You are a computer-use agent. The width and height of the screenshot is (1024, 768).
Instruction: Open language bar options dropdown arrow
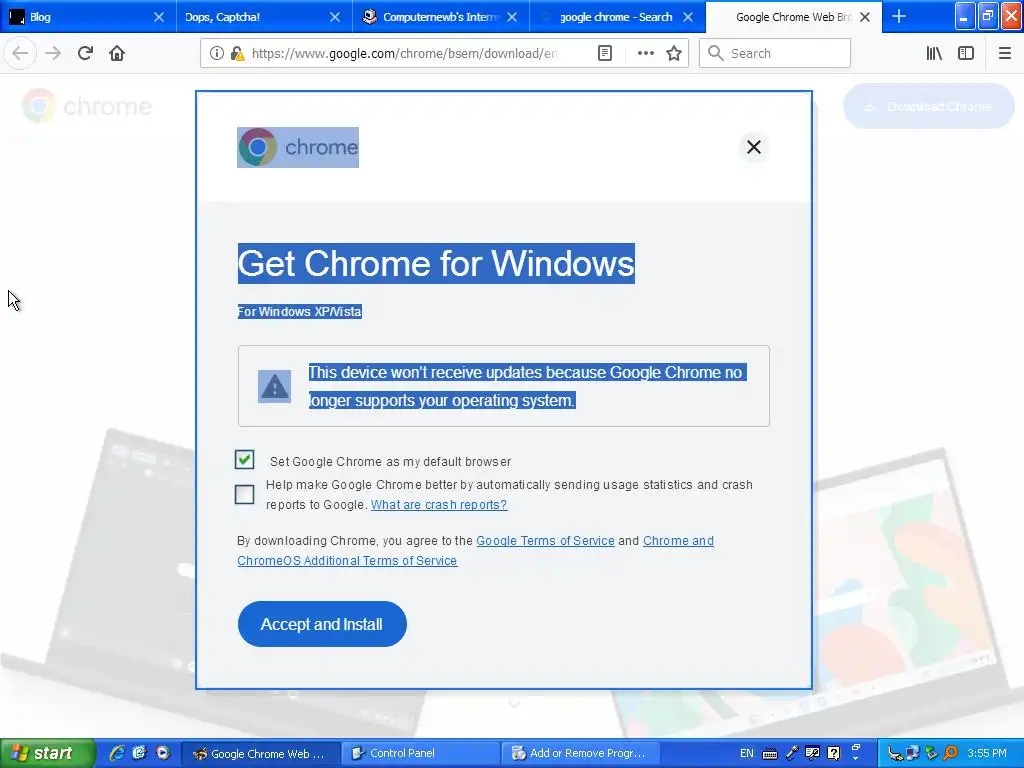[x=856, y=758]
